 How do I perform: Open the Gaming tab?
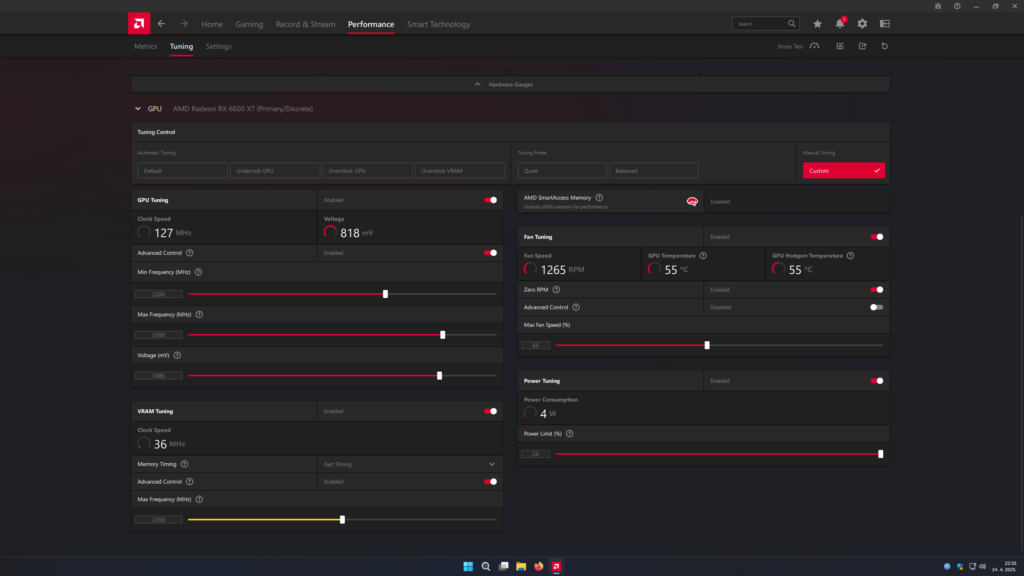249,24
